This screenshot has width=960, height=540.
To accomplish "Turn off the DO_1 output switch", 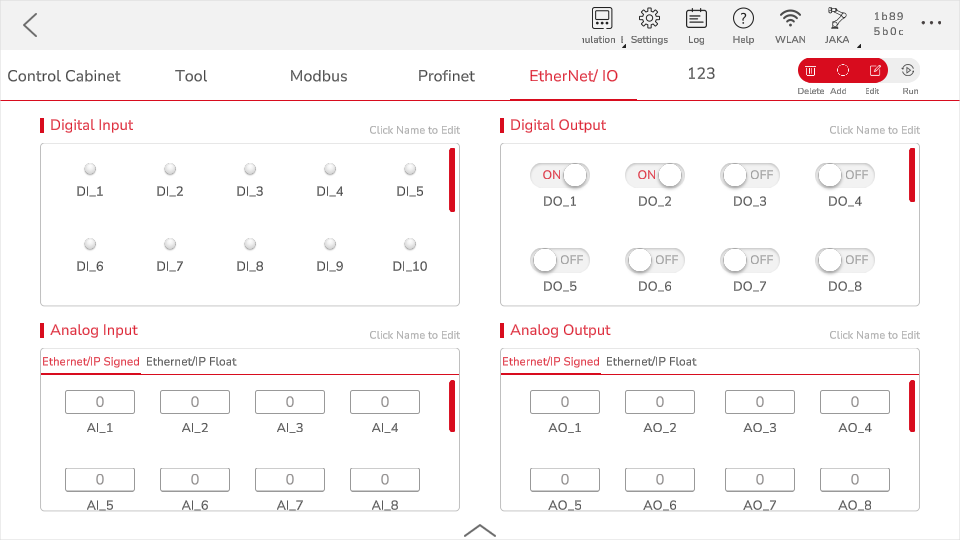I will 560,175.
